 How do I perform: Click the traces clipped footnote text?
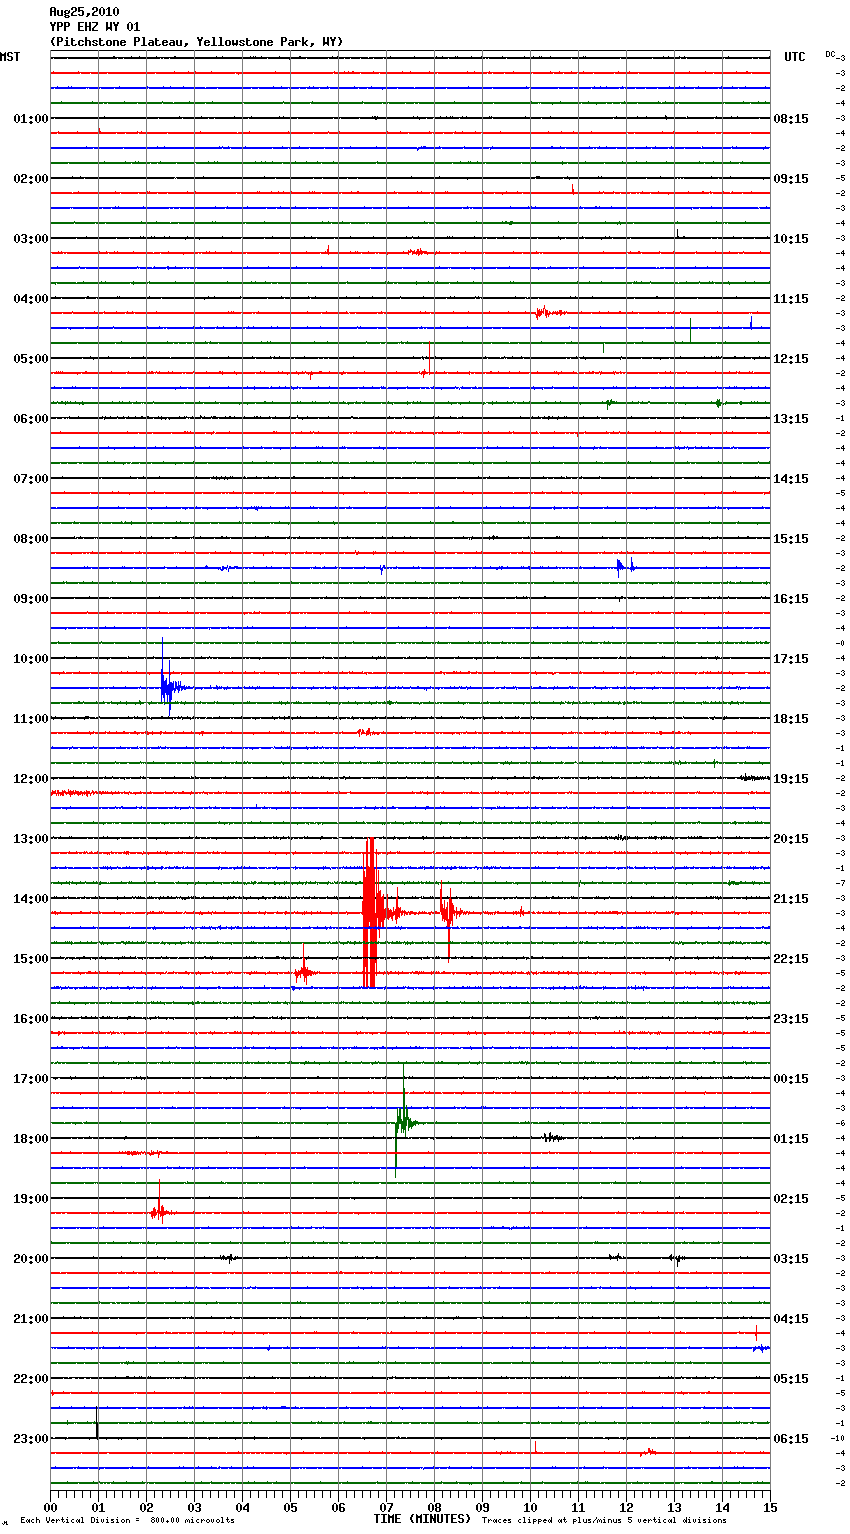pos(604,1521)
